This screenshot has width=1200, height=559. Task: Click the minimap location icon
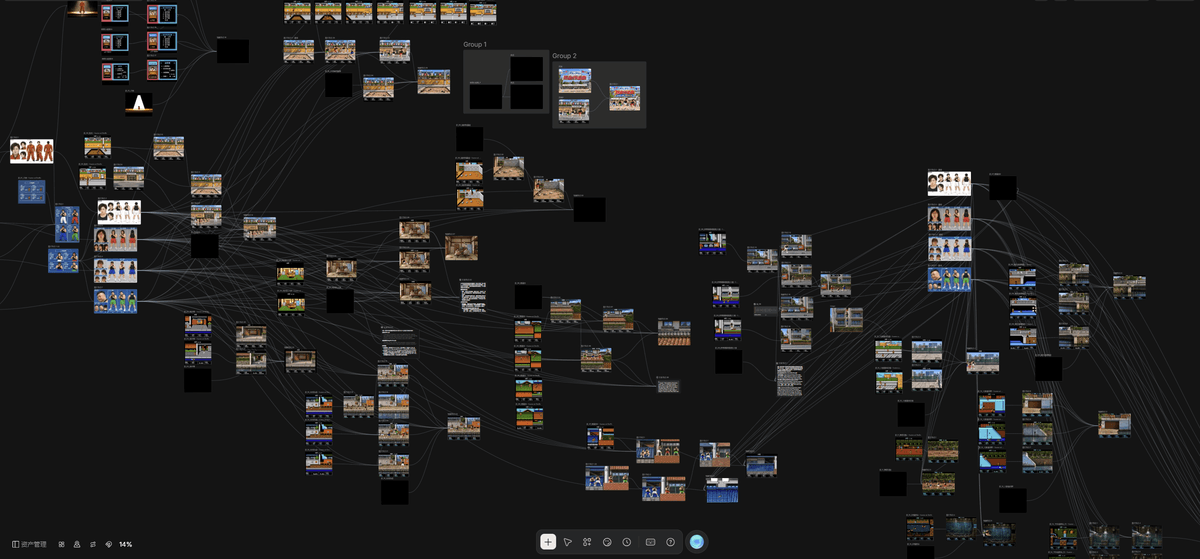pos(108,544)
